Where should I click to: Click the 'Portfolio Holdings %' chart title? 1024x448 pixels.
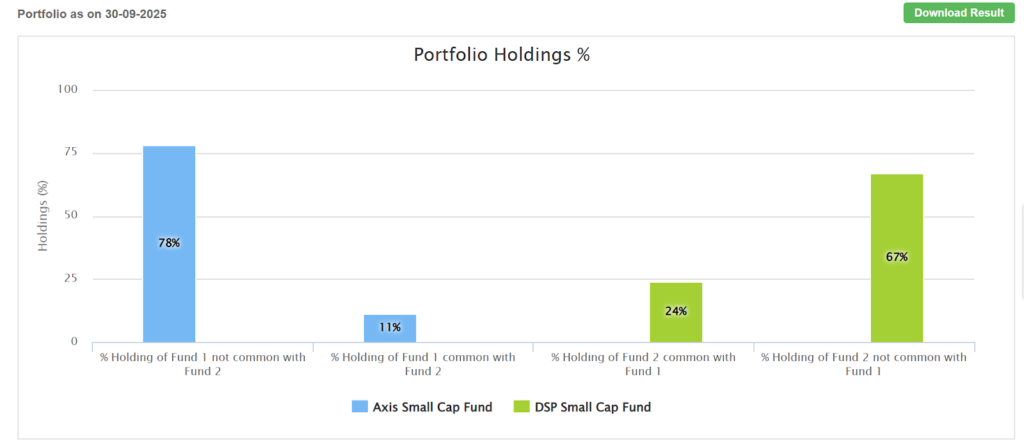click(502, 55)
